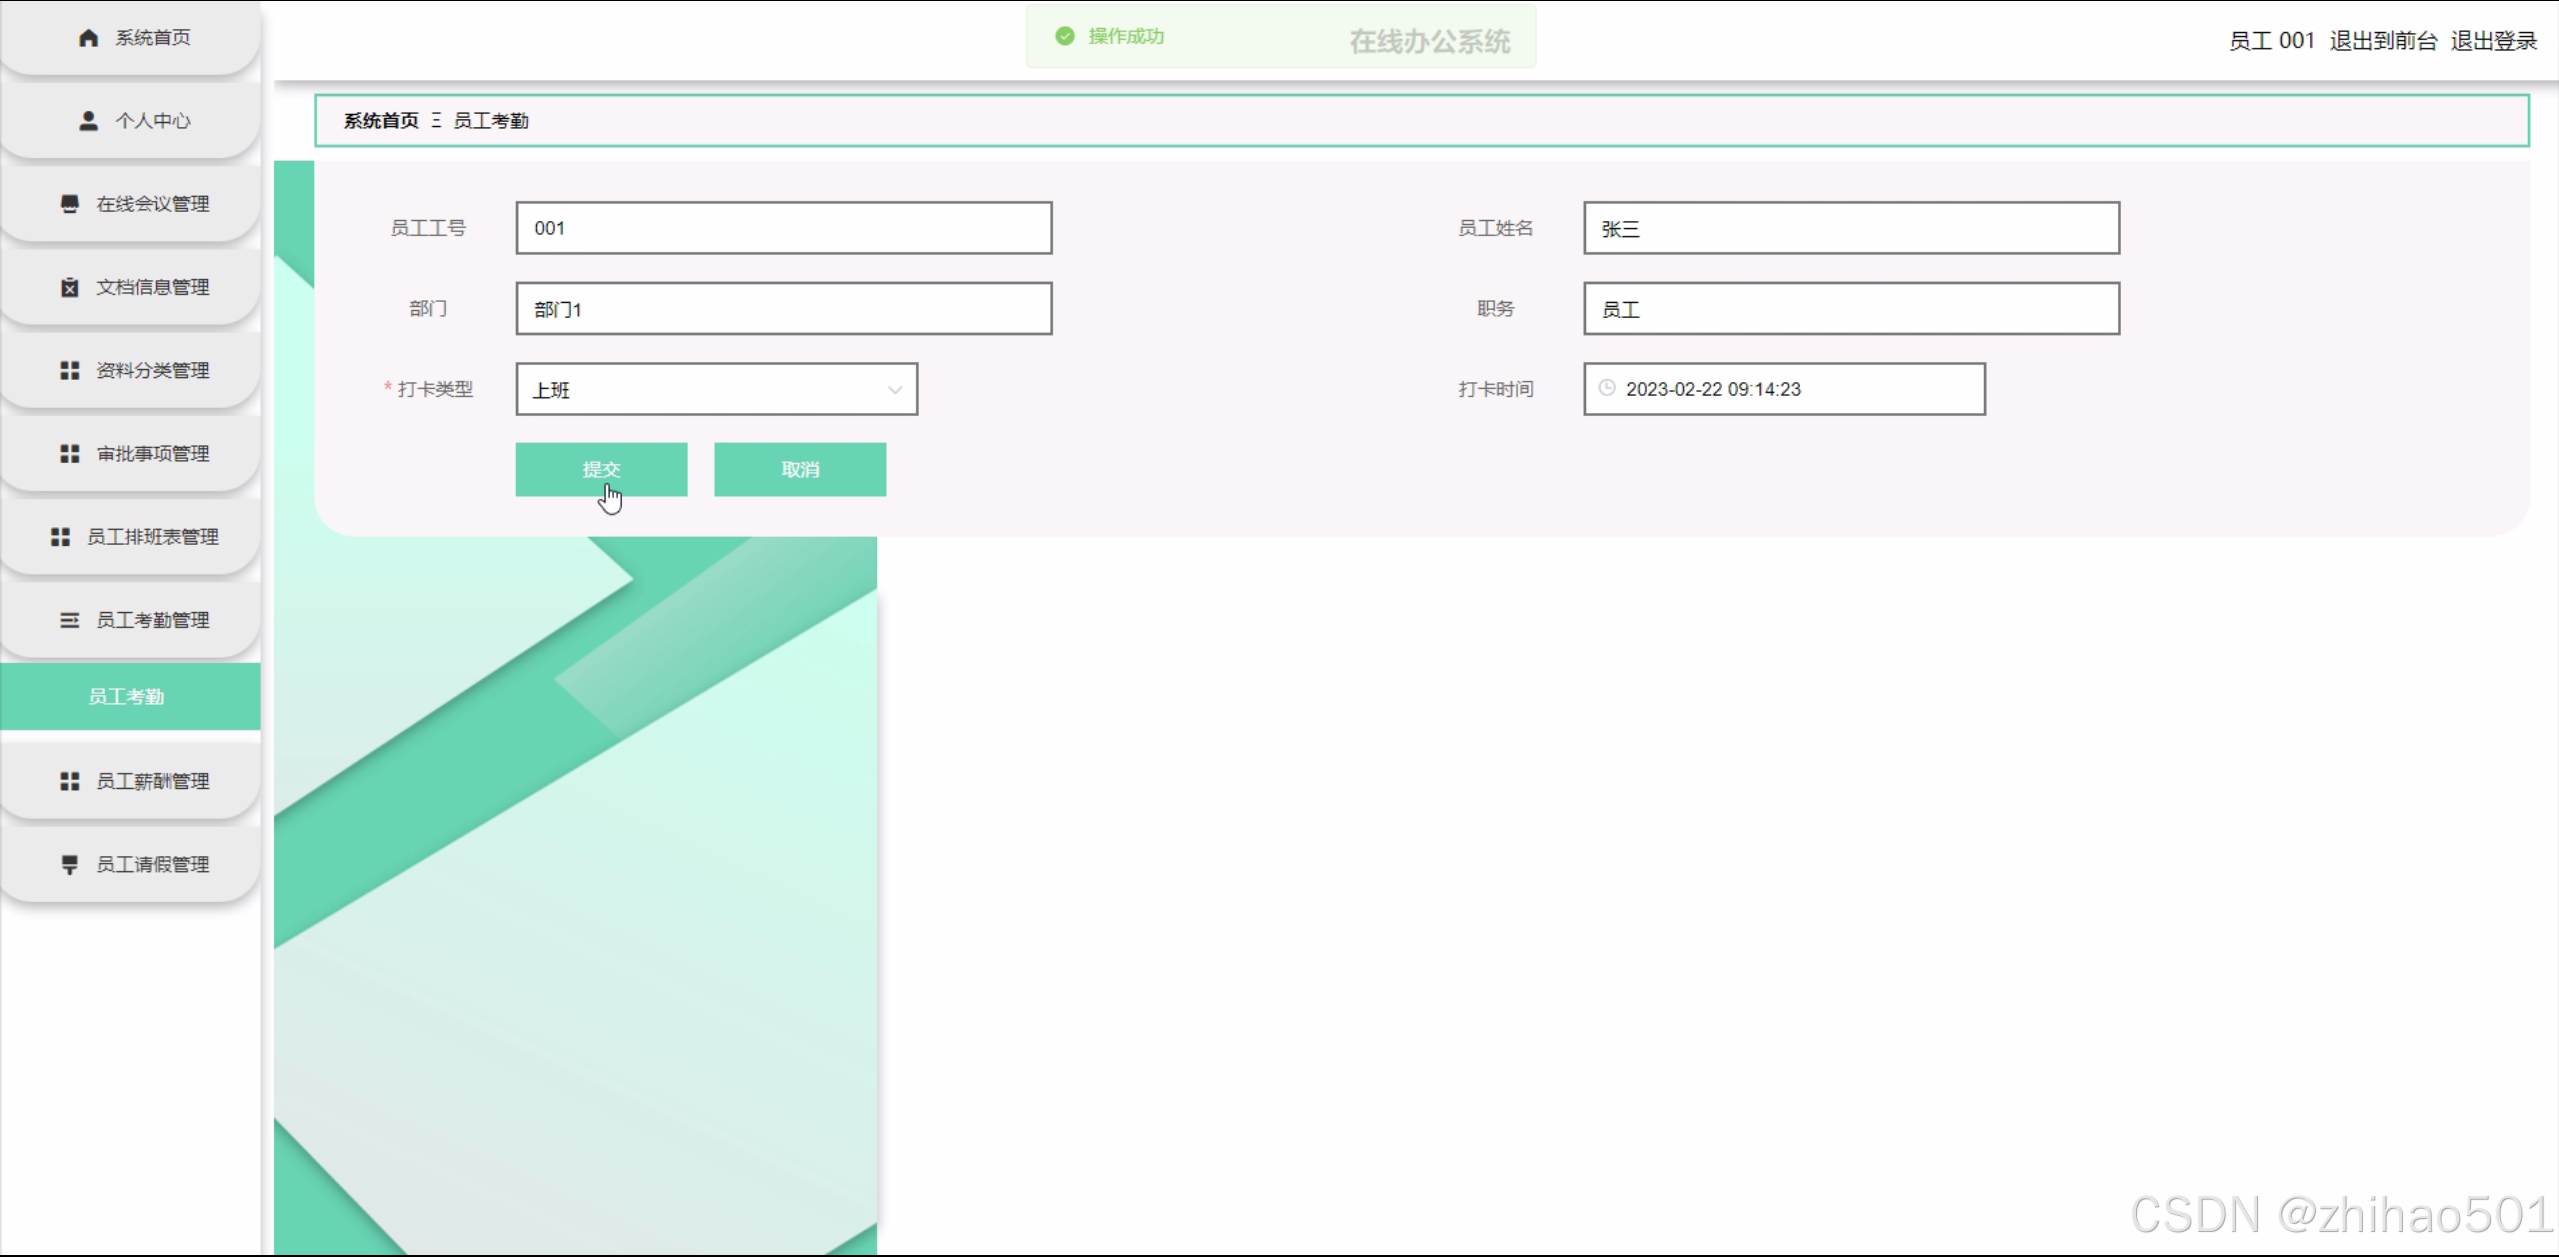Screen dimensions: 2559x1257
Task: Select the 审批事项管理 icon
Action: (x=68, y=453)
